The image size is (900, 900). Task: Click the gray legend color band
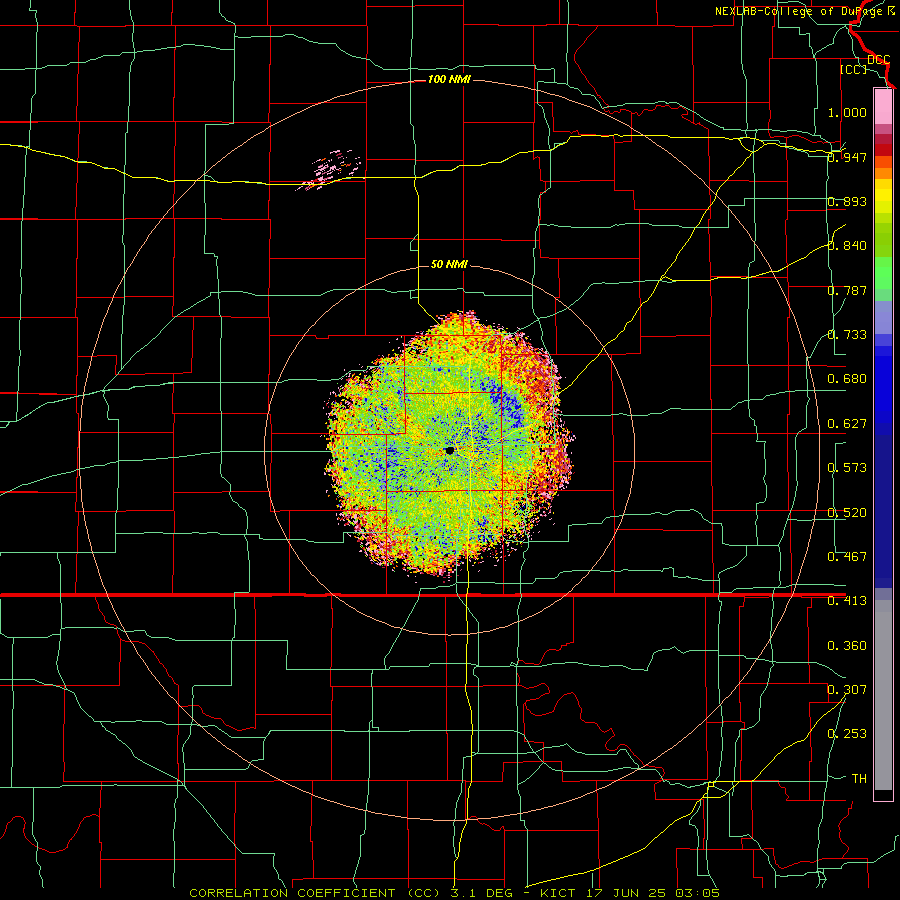pyautogui.click(x=883, y=695)
